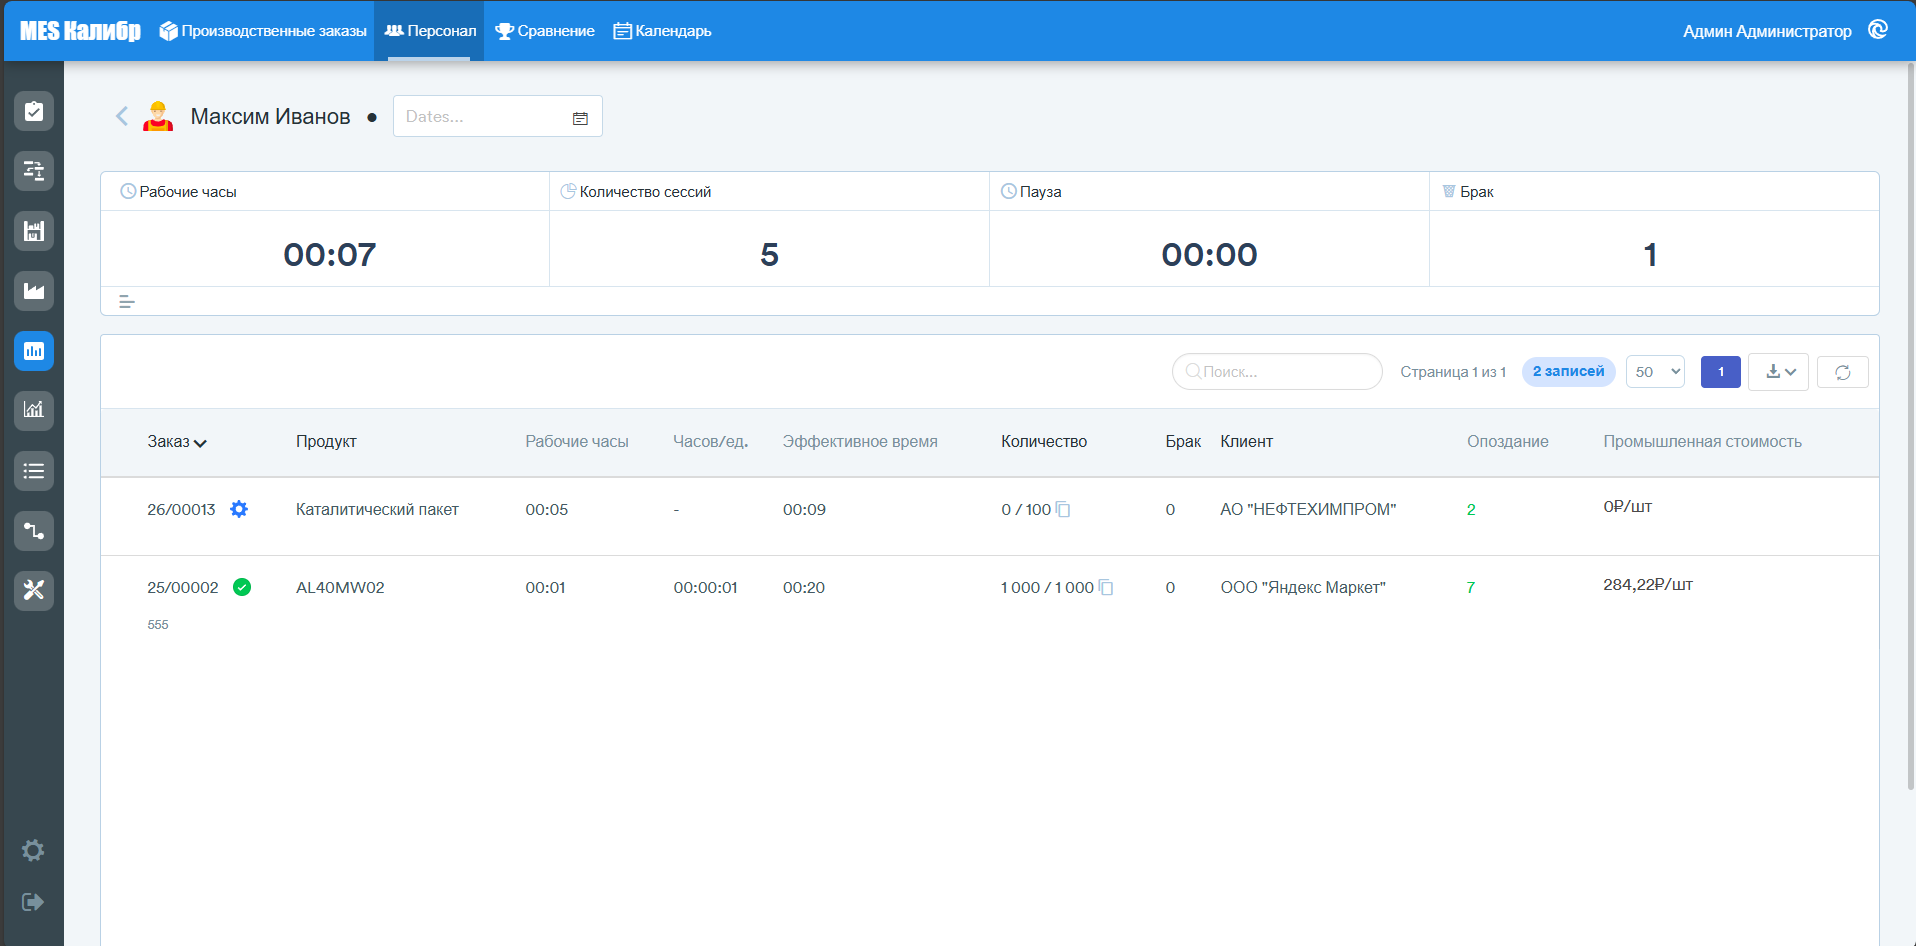Open the sliders settings sidebar icon
This screenshot has height=946, width=1916.
click(x=34, y=171)
